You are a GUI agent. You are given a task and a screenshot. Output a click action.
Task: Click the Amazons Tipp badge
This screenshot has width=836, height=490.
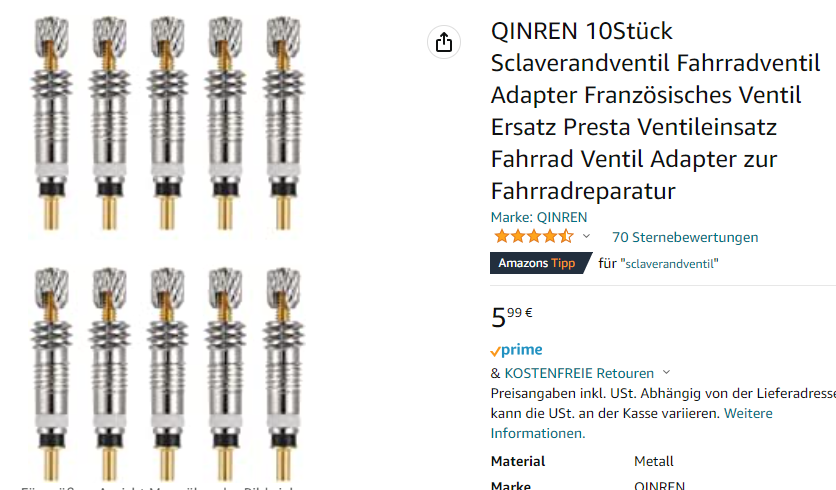coord(540,263)
